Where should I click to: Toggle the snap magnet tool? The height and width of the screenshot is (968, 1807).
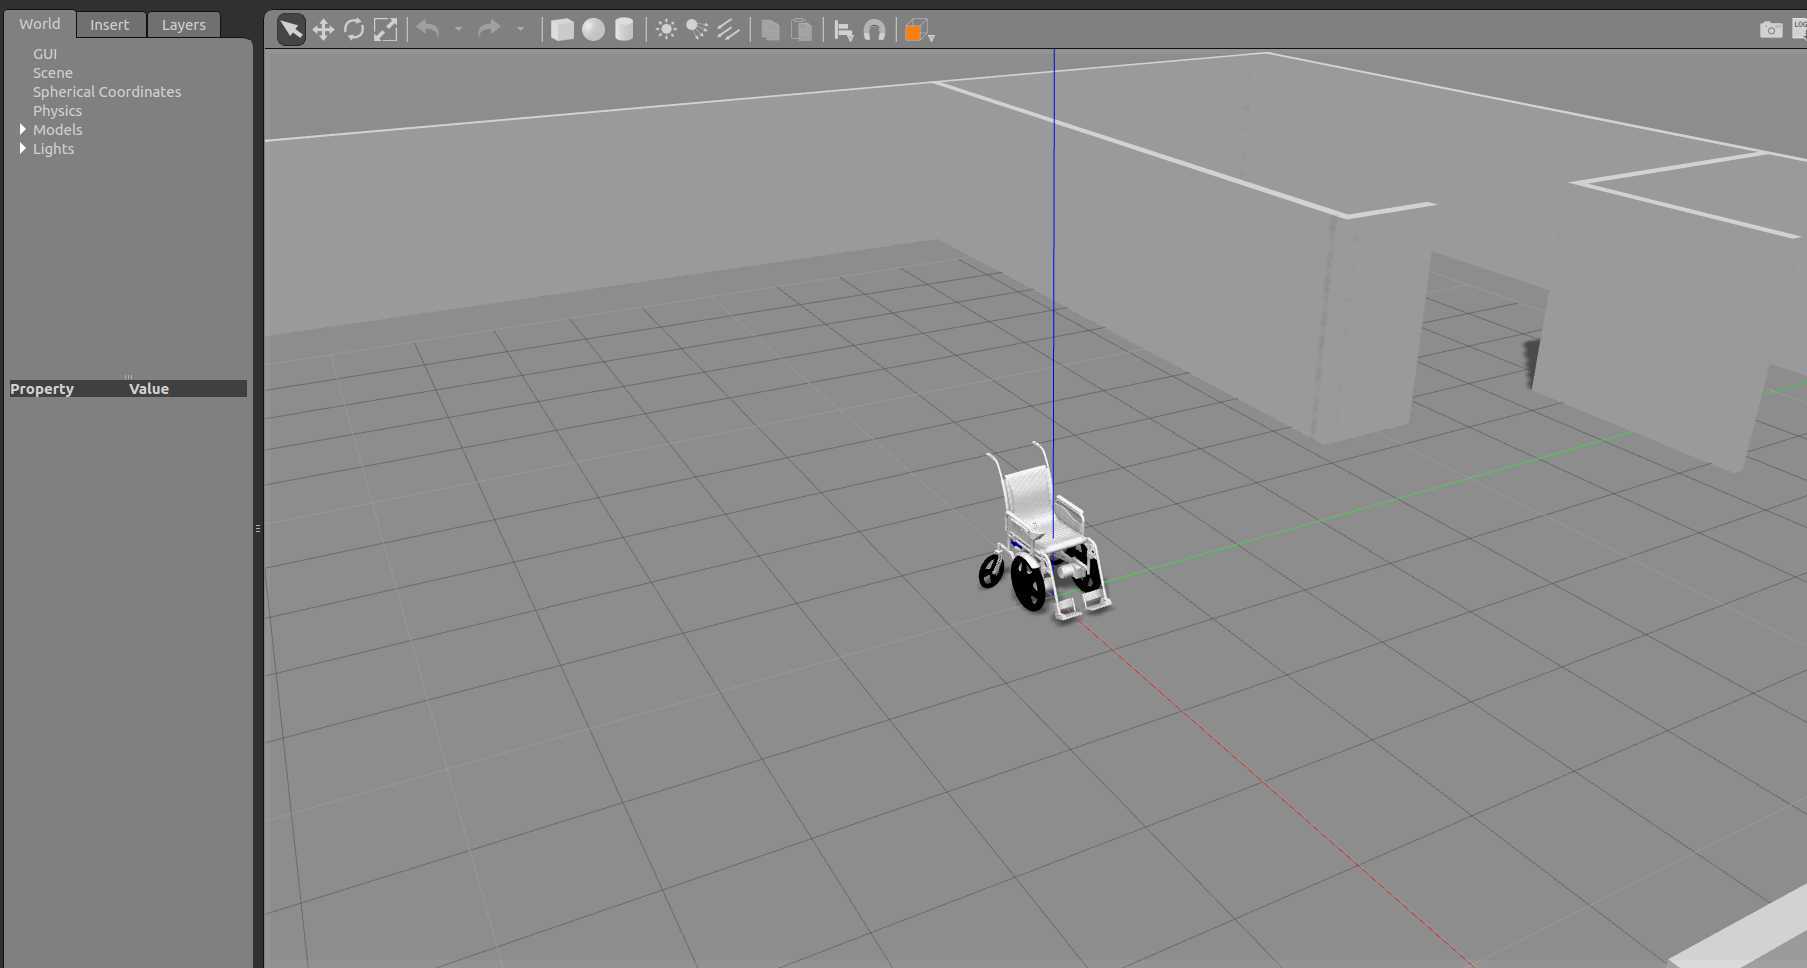coord(874,30)
